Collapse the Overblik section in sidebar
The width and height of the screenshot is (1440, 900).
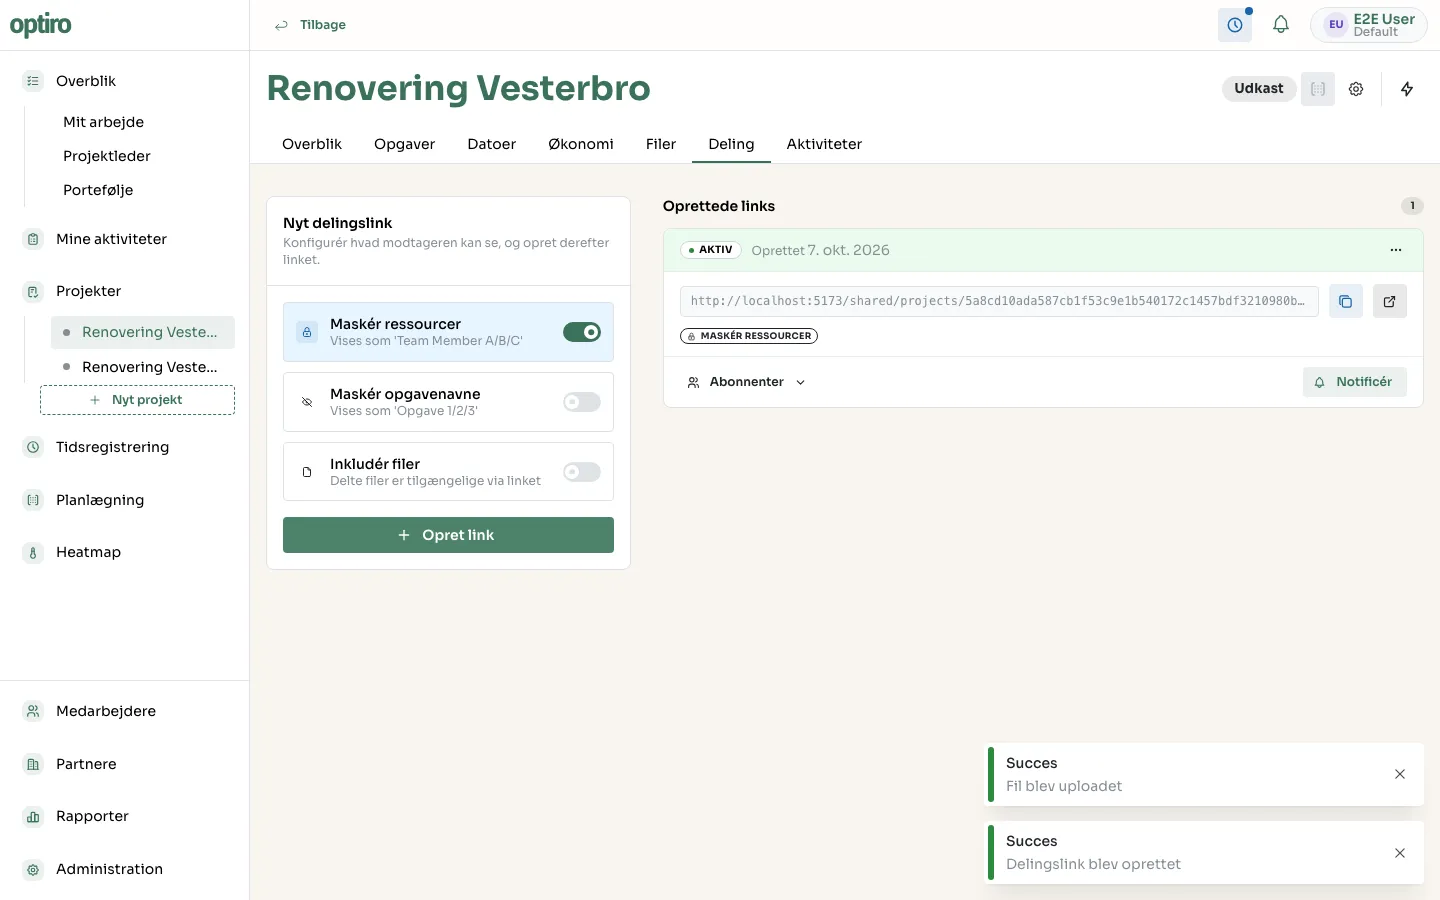click(86, 81)
